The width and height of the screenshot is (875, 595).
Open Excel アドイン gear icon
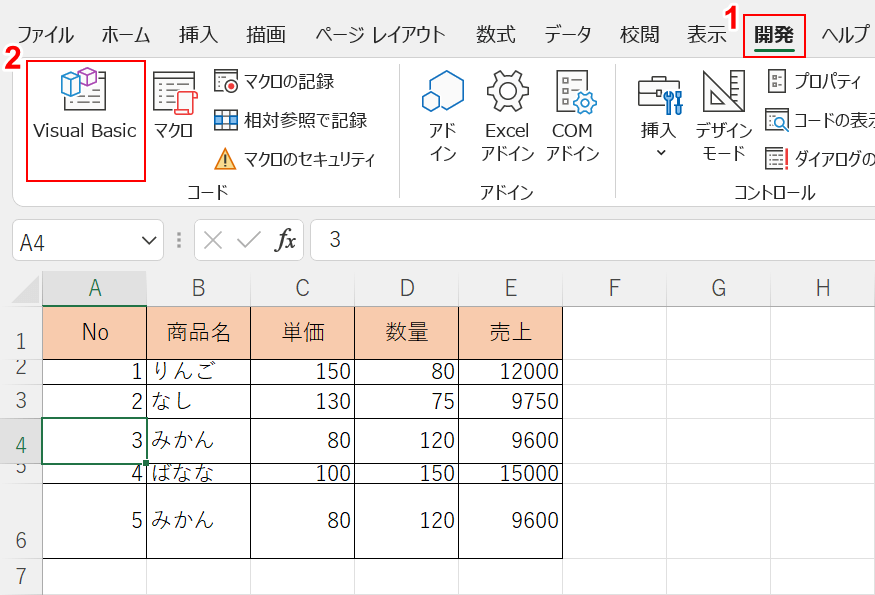coord(507,115)
